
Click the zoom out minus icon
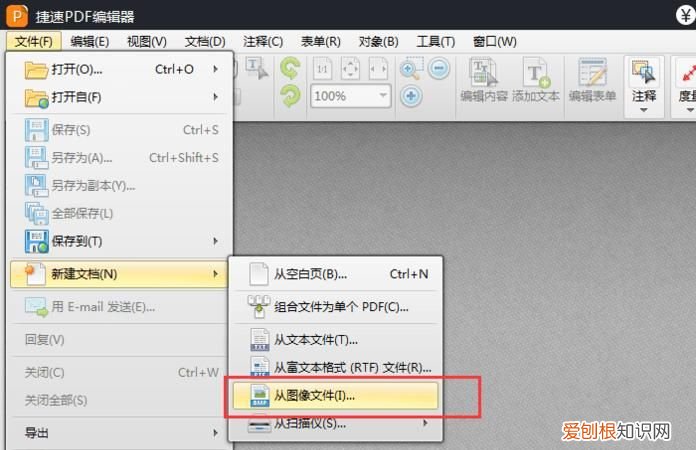[439, 68]
